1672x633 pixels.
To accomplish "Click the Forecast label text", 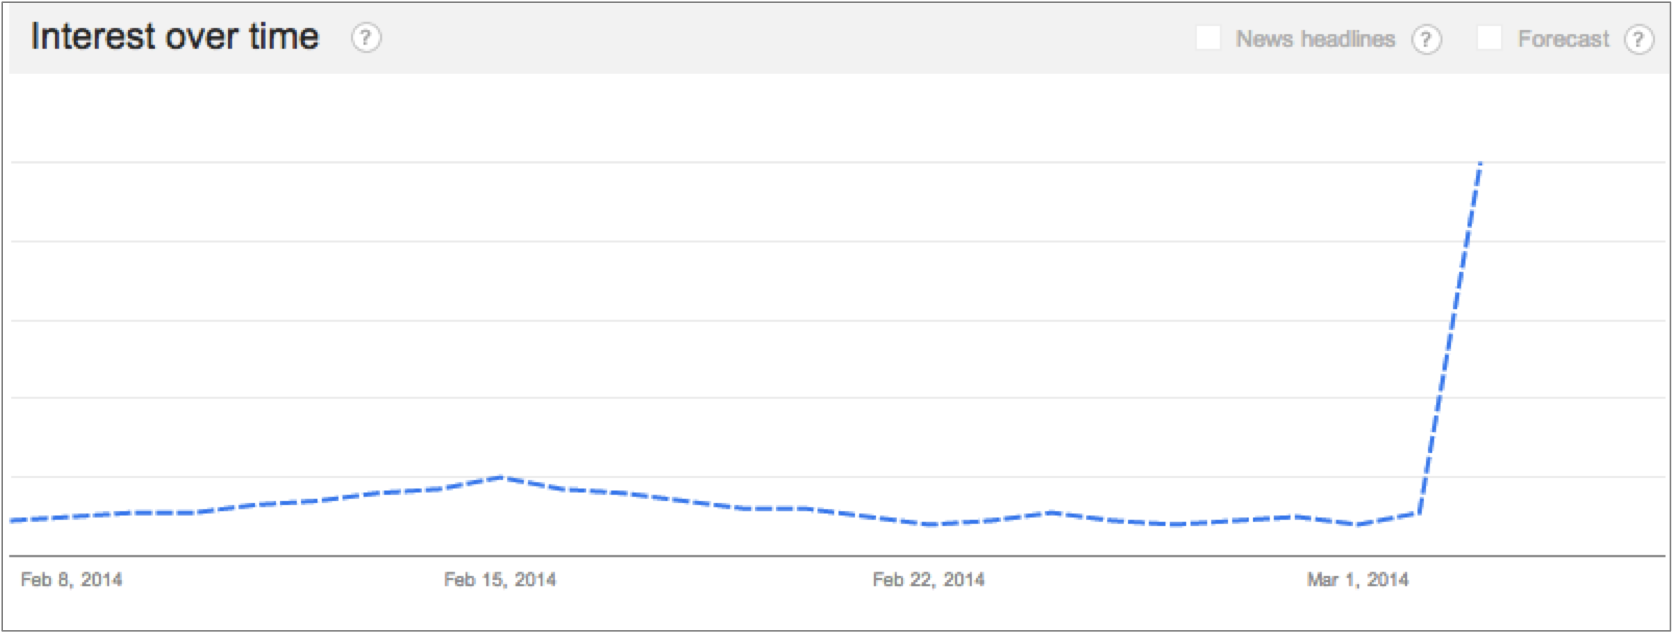I will (x=1563, y=39).
